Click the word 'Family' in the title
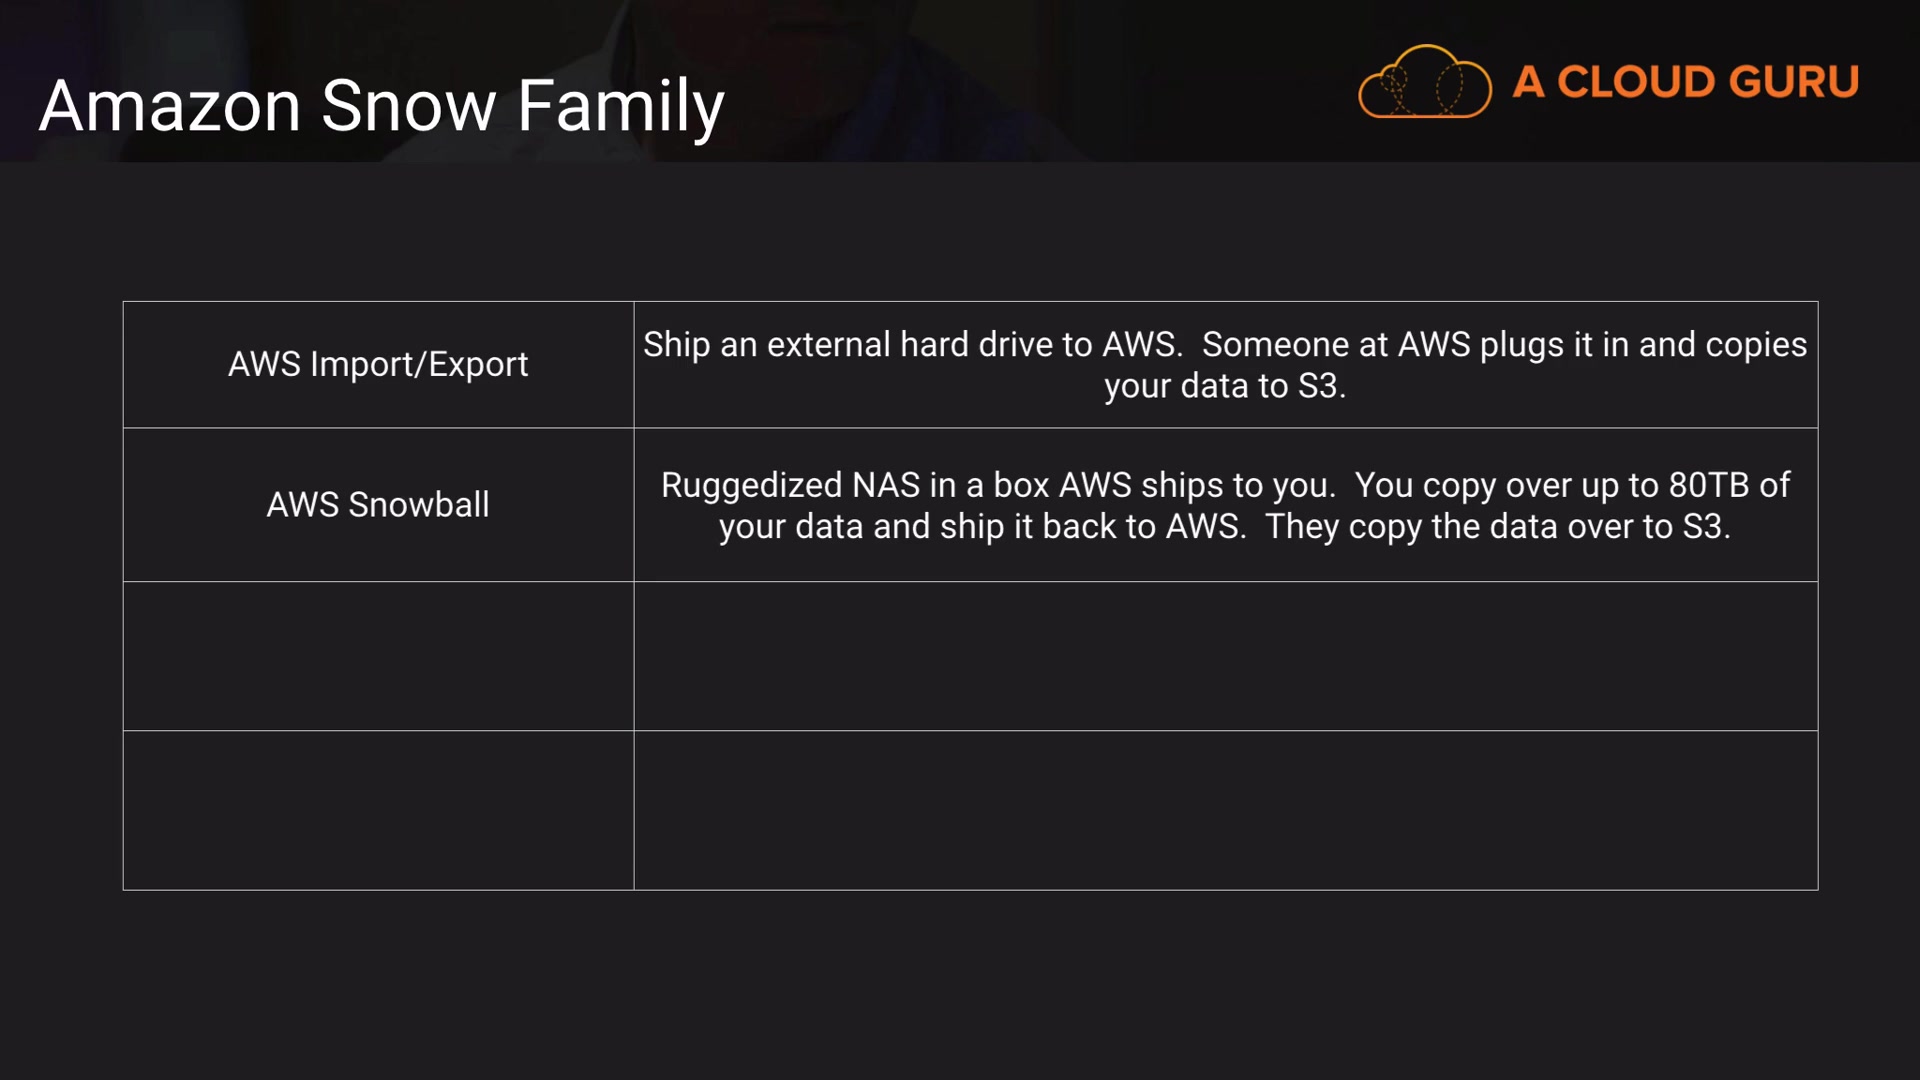Image resolution: width=1920 pixels, height=1080 pixels. click(x=620, y=106)
